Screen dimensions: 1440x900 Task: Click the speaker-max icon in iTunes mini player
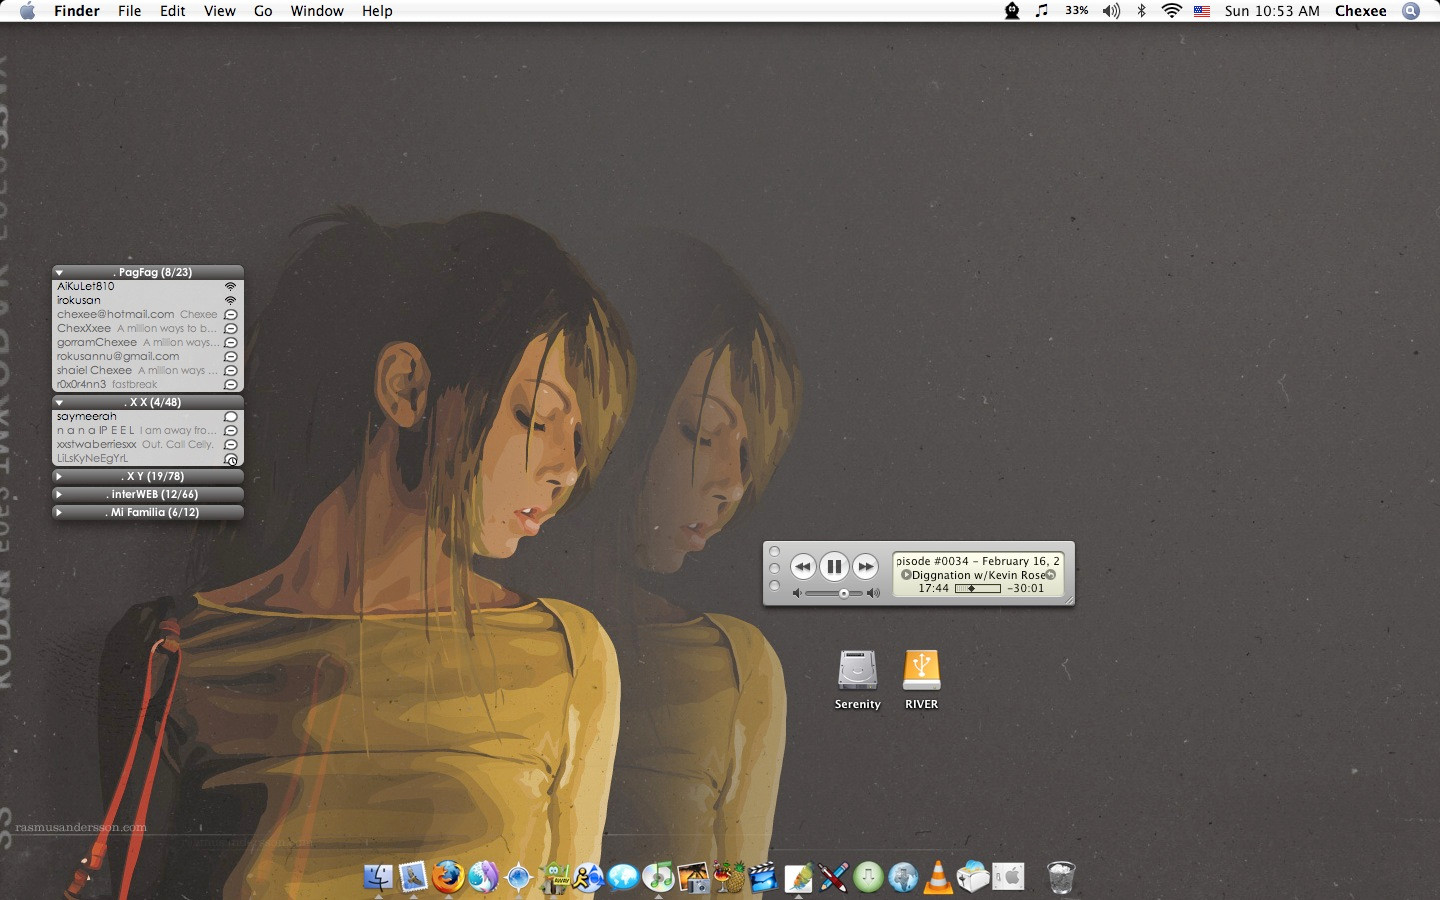(x=873, y=593)
